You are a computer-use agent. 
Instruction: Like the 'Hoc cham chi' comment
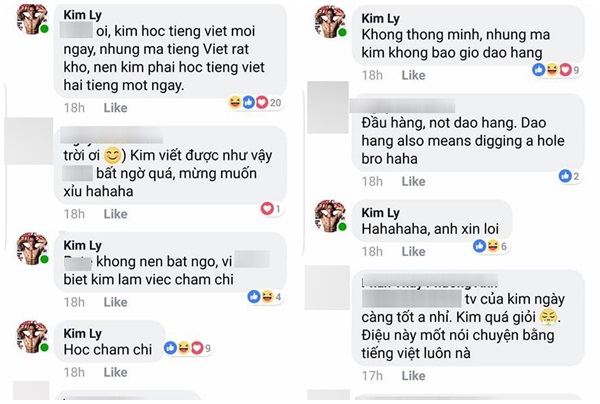(x=115, y=372)
